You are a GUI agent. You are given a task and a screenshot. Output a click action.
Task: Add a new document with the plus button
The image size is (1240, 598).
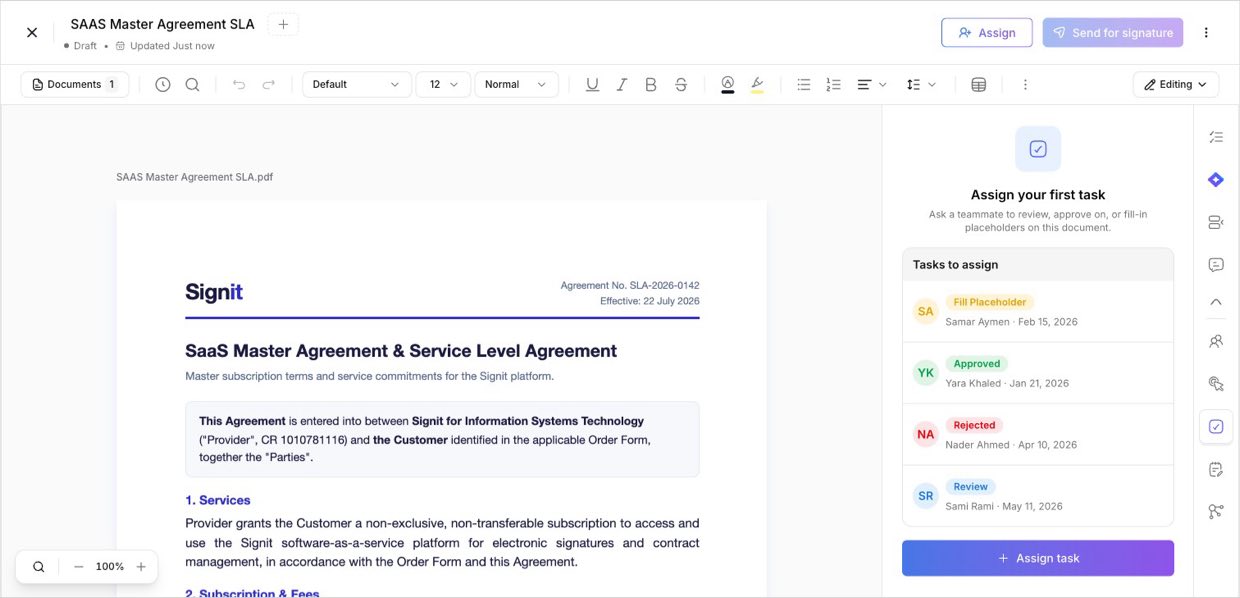[x=283, y=24]
